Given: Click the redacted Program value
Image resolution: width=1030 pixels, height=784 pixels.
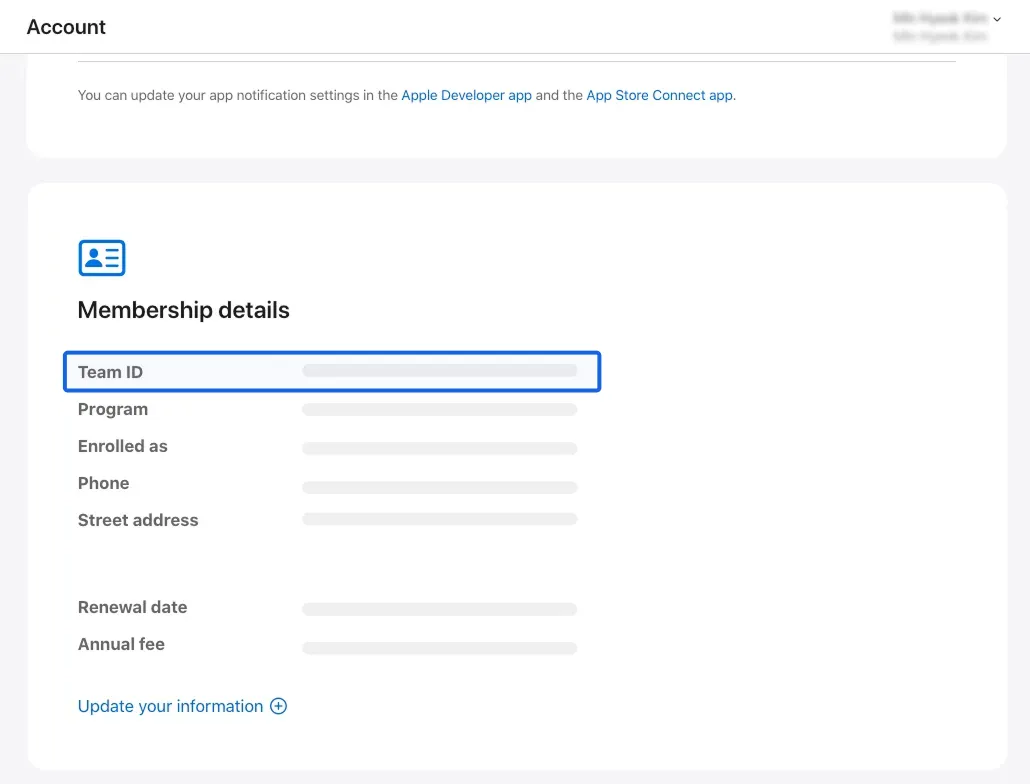Looking at the screenshot, I should 439,410.
